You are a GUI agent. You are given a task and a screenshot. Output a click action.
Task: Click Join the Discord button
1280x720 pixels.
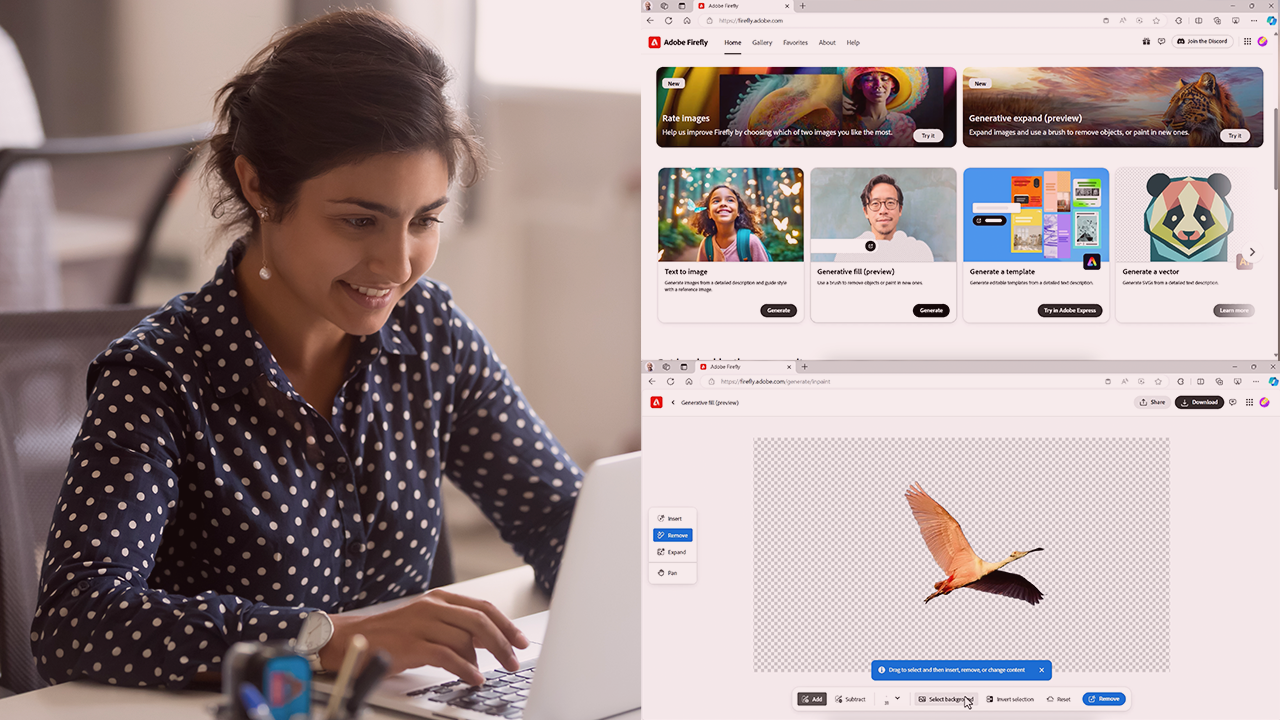click(x=1201, y=42)
